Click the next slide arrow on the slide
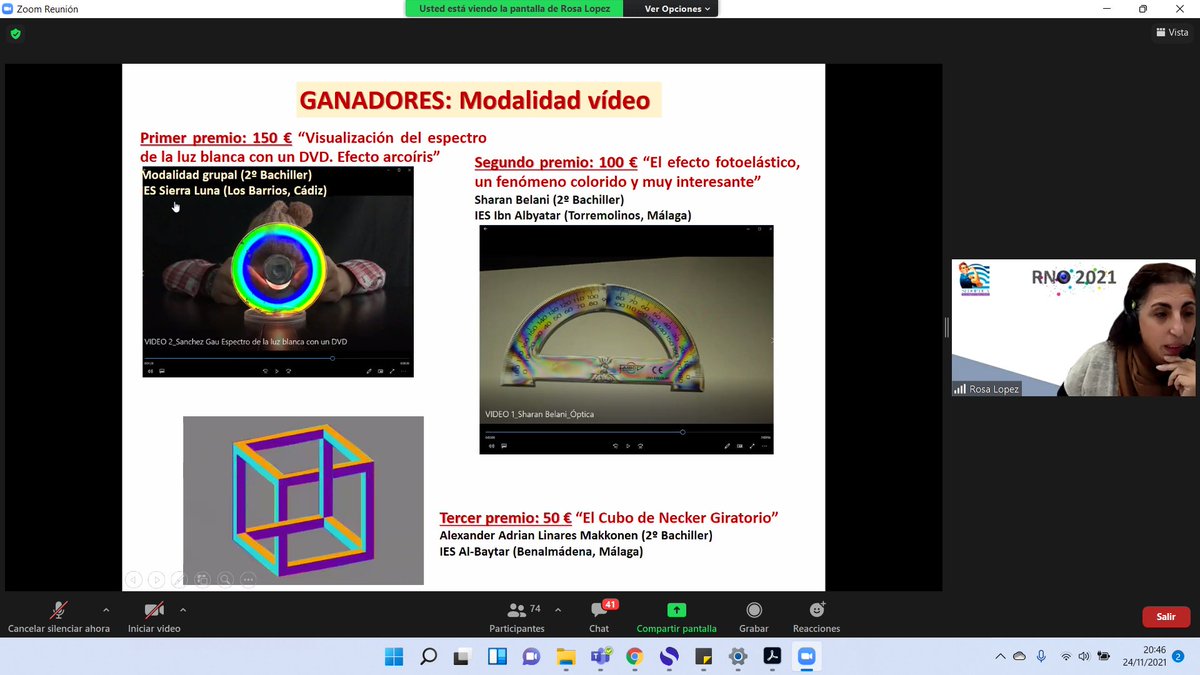 point(156,578)
